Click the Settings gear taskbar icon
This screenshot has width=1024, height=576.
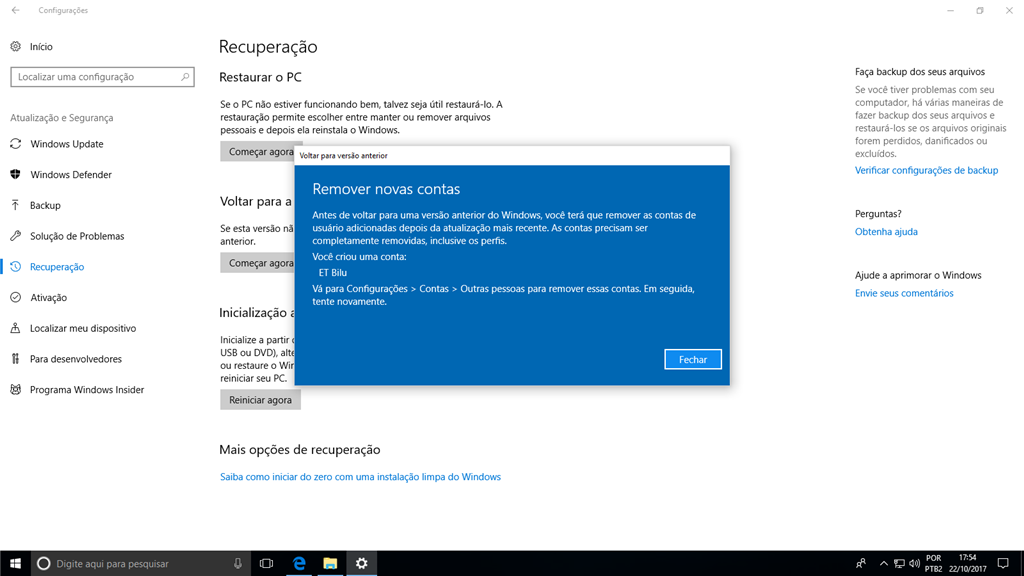click(362, 564)
